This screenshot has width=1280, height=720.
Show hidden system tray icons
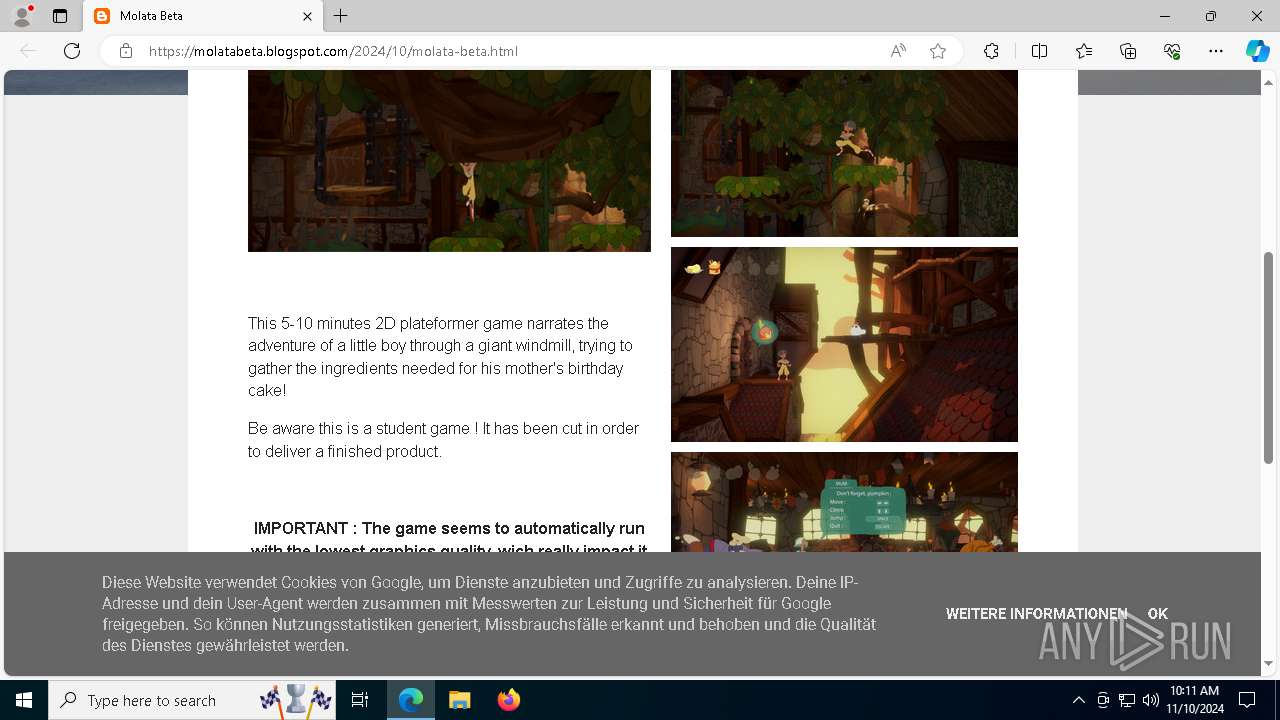tap(1078, 700)
